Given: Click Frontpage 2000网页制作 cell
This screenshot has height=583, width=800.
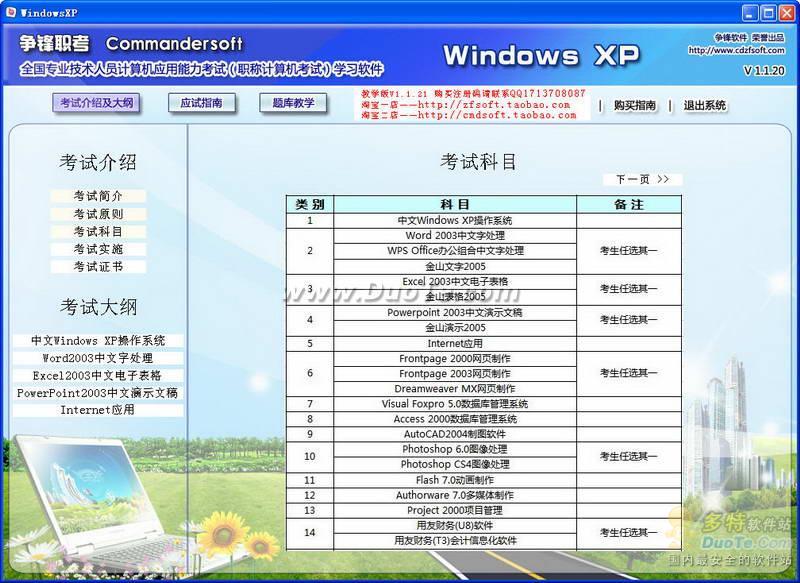Looking at the screenshot, I should 455,359.
